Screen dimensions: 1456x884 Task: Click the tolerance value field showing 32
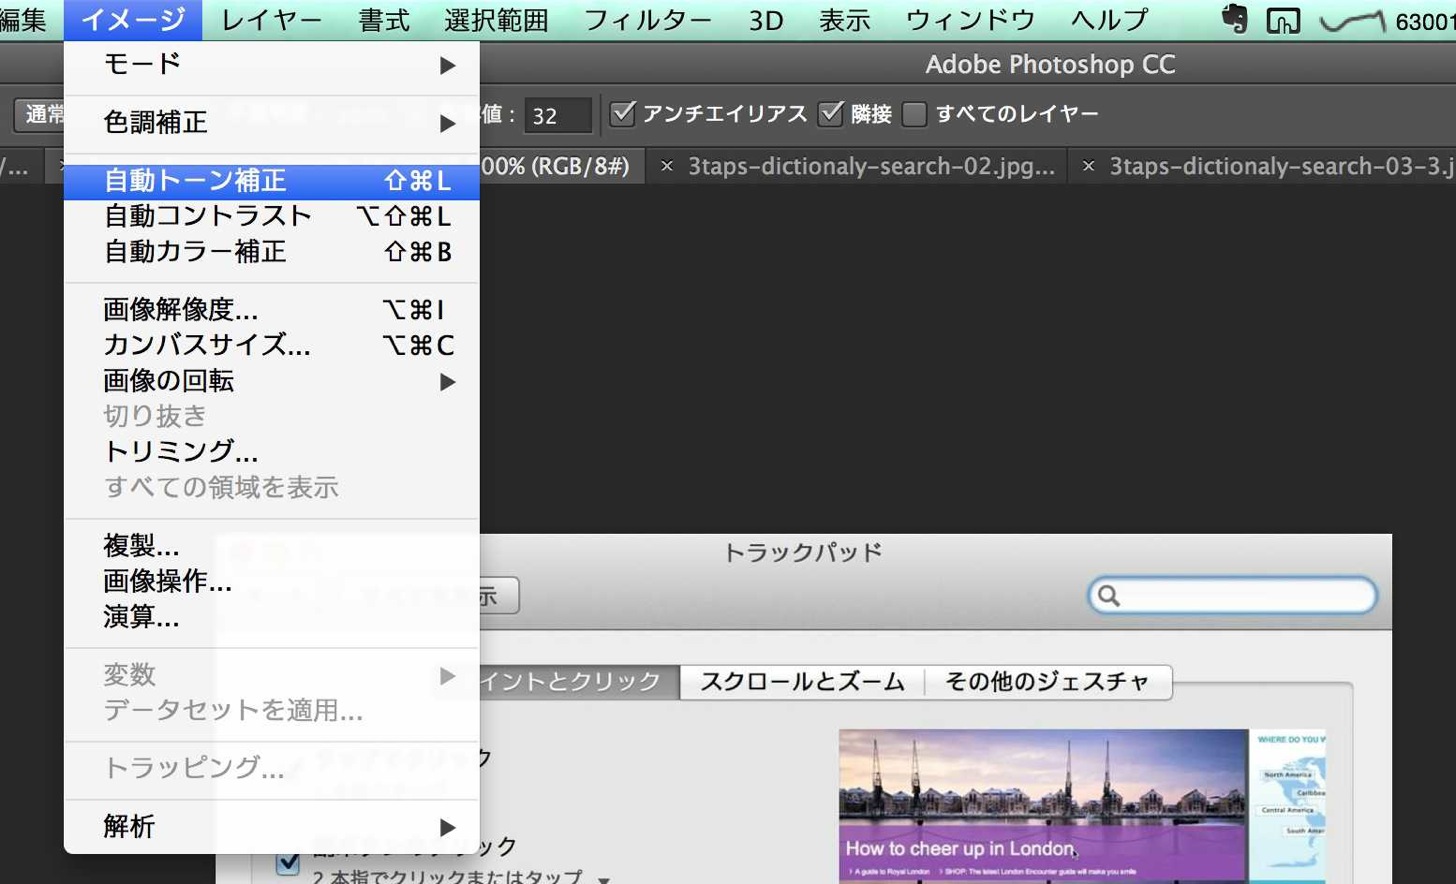[558, 115]
